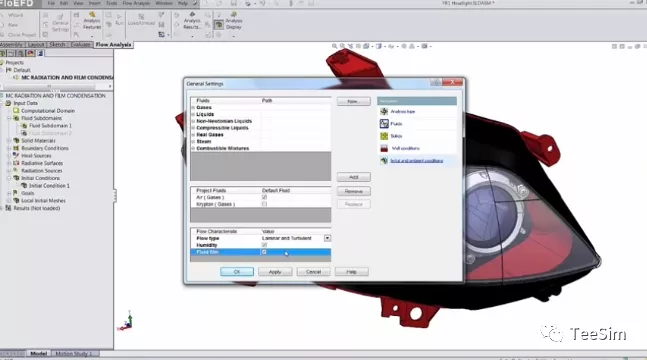Image resolution: width=647 pixels, height=360 pixels.
Task: Switch to the Motion Study 1 tab
Action: tap(73, 354)
